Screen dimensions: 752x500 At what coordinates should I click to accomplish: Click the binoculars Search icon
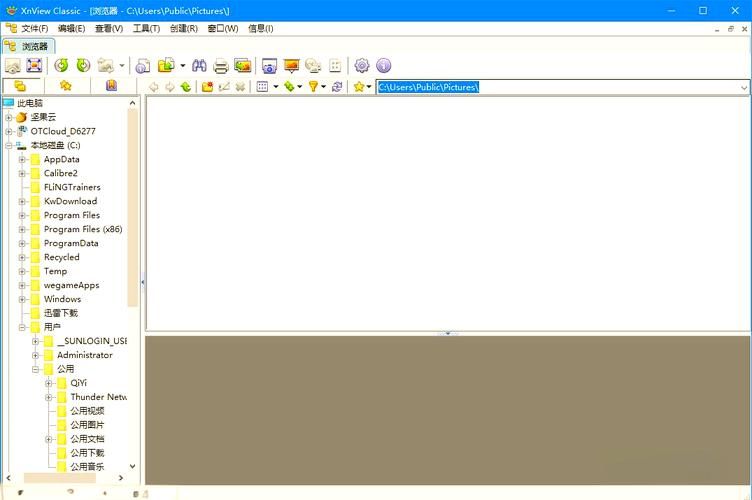[199, 65]
